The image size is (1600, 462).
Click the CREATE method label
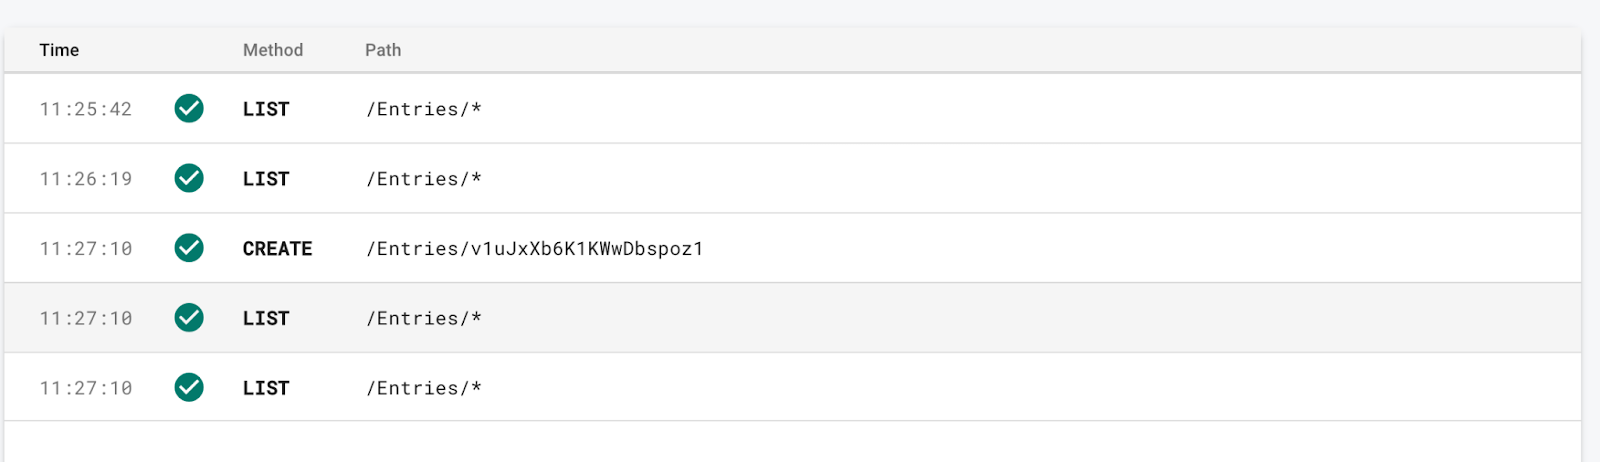277,249
